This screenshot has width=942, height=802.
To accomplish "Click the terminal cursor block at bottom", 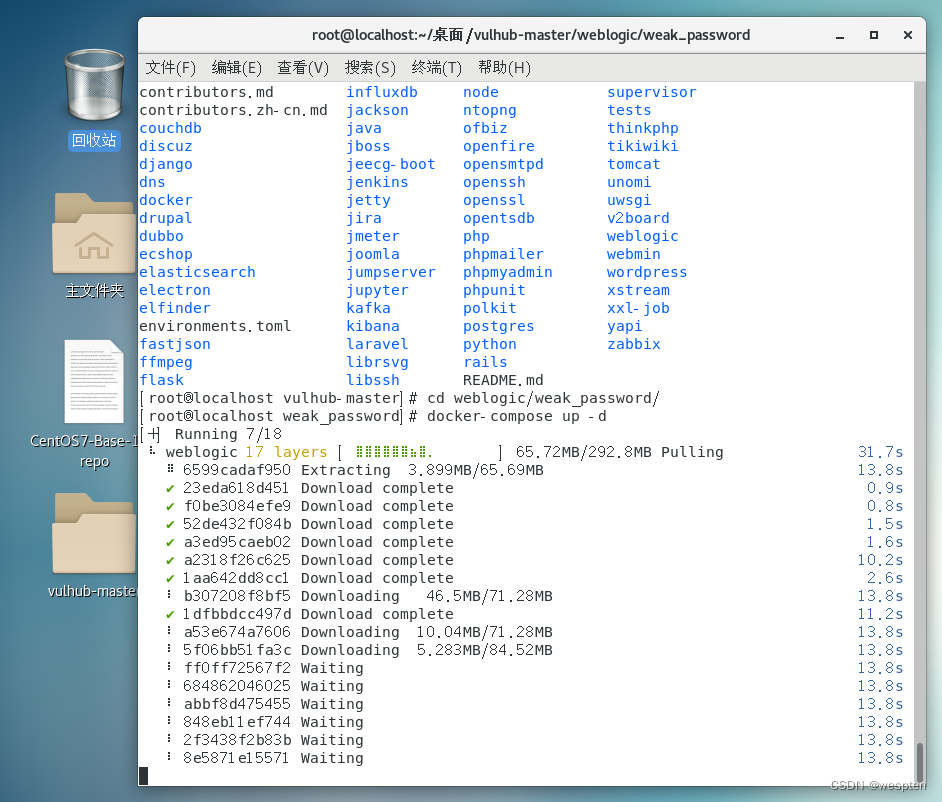I will [x=144, y=776].
